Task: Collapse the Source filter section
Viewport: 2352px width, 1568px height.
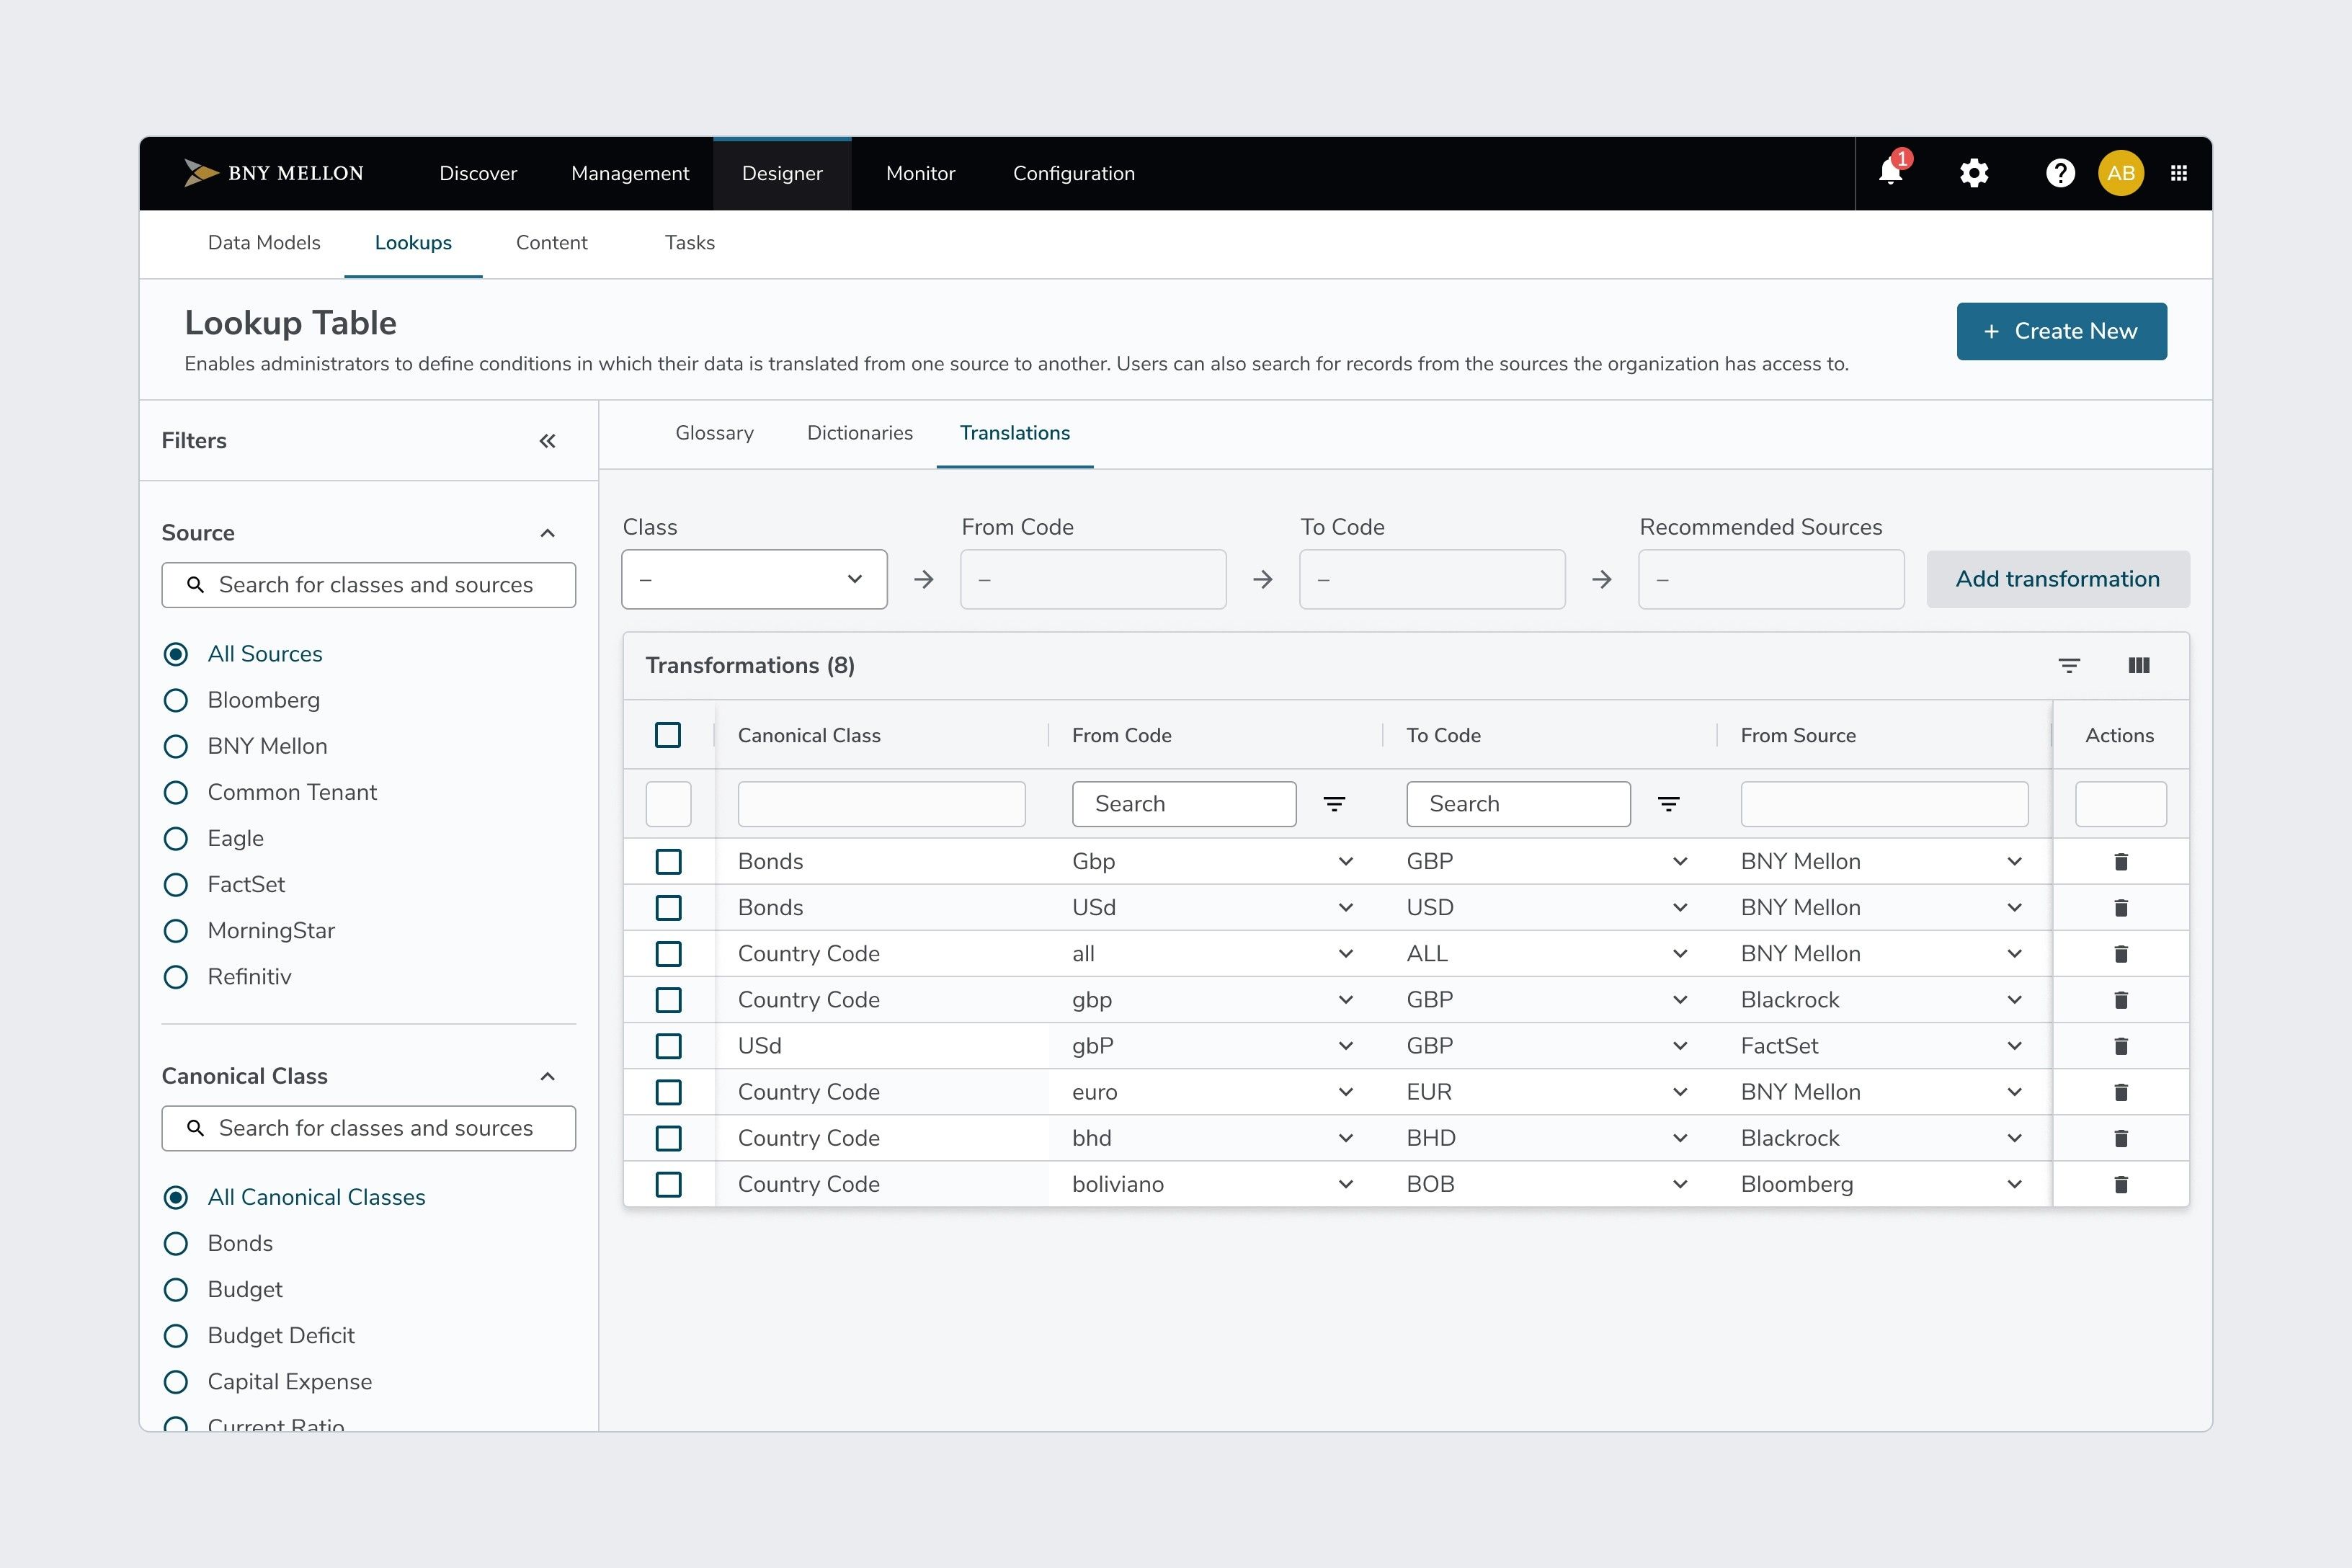Action: (547, 533)
